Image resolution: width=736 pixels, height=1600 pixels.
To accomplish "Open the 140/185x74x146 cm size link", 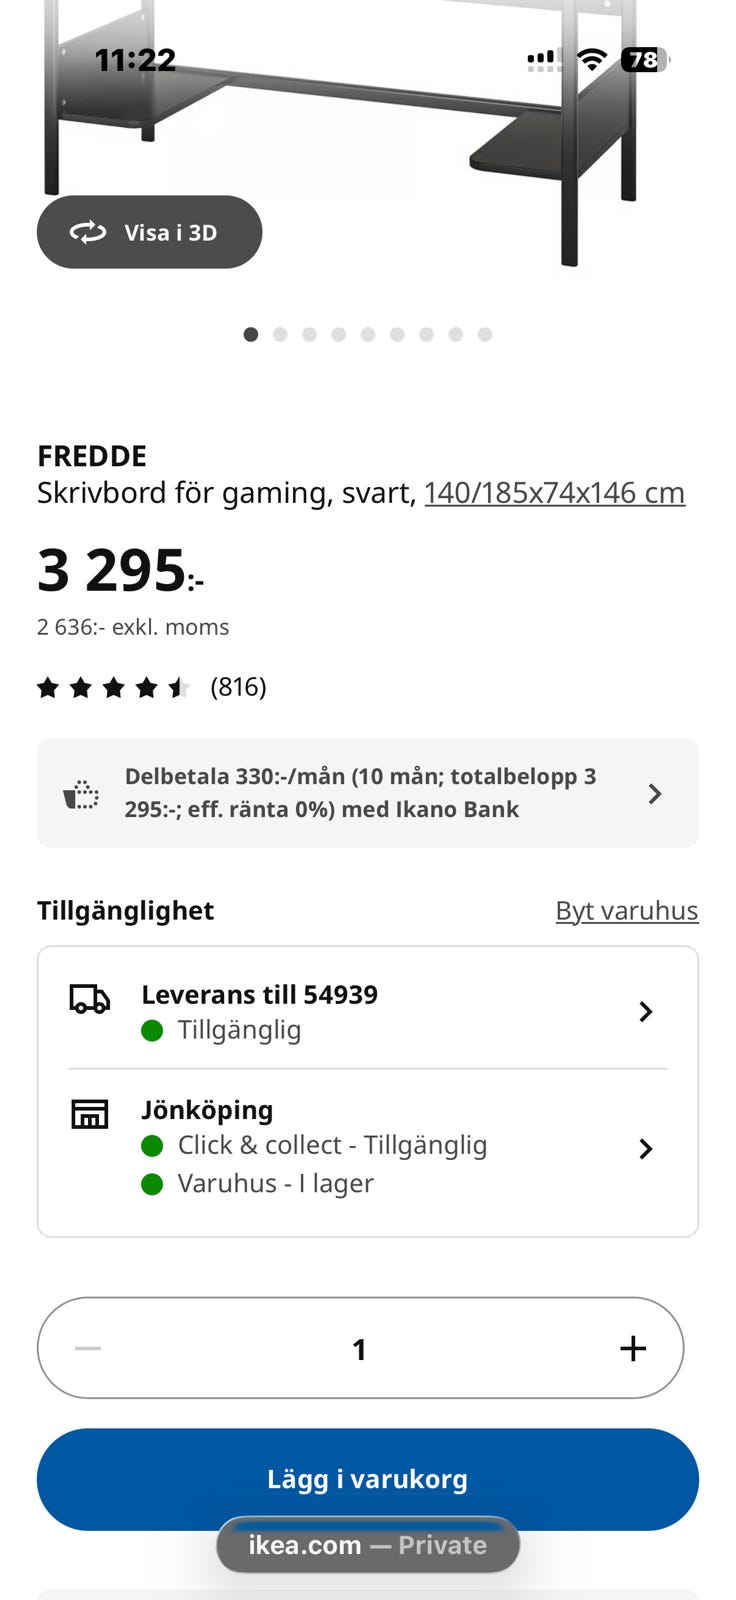I will 554,493.
